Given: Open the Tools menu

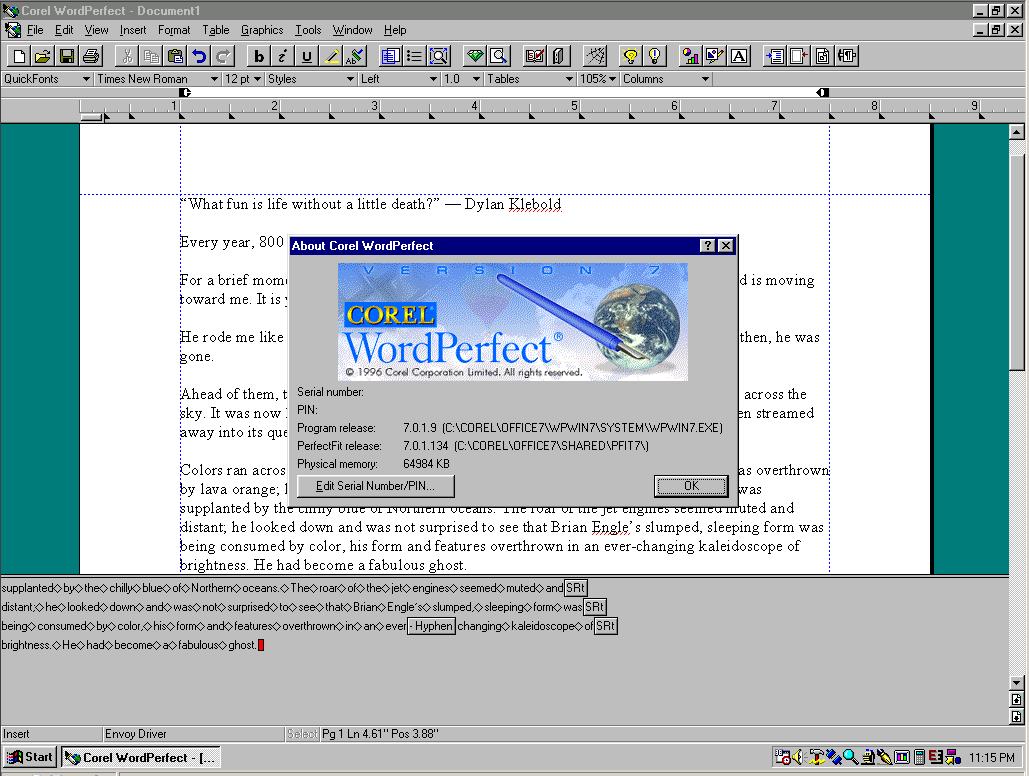Looking at the screenshot, I should point(308,30).
